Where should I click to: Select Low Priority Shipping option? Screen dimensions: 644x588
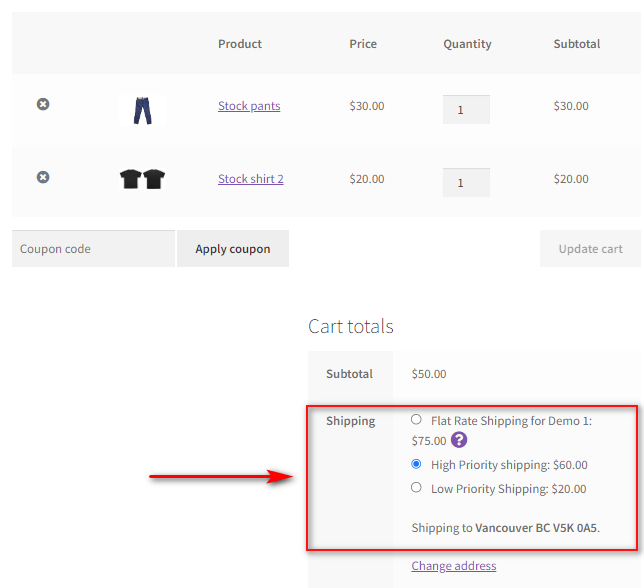coord(416,488)
